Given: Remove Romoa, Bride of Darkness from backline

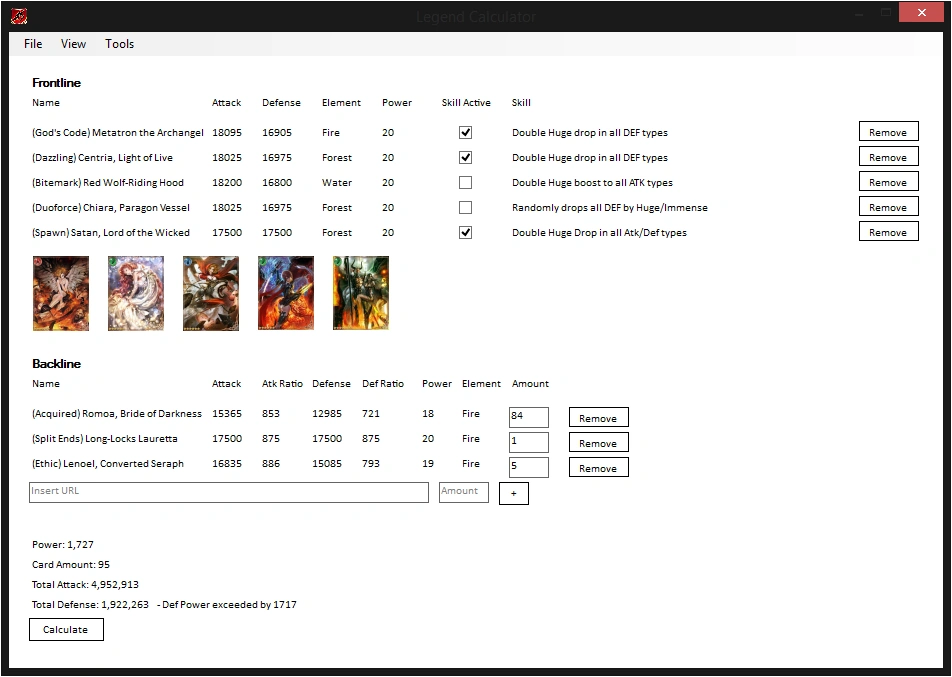Looking at the screenshot, I should click(598, 416).
